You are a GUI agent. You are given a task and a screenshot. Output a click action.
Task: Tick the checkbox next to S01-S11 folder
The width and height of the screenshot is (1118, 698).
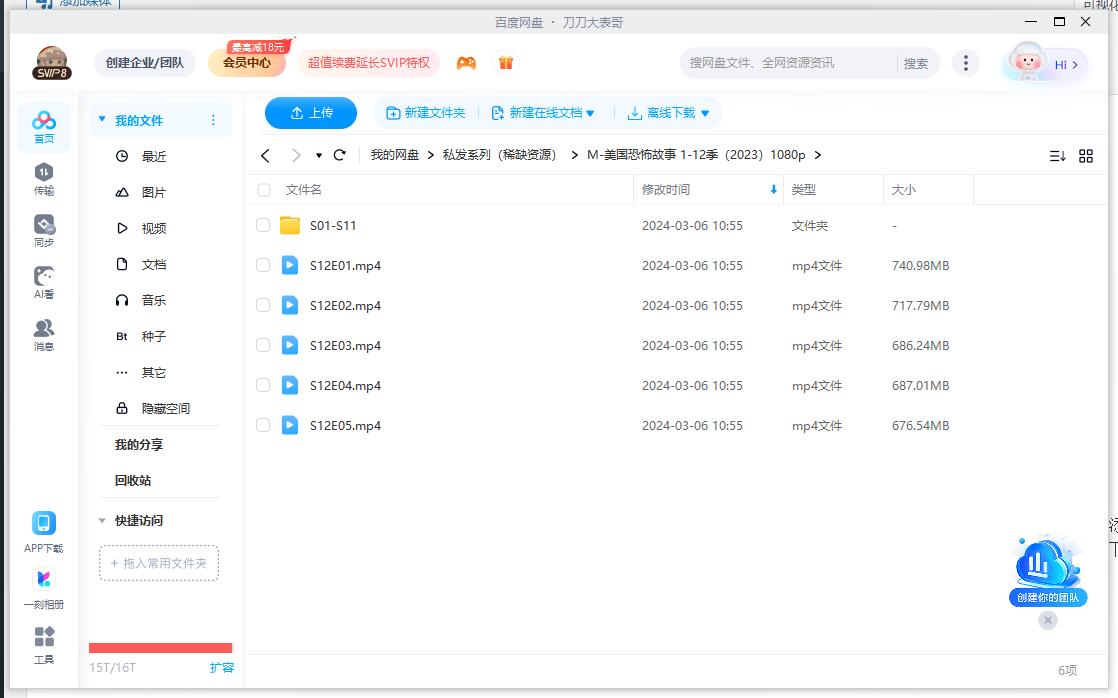coord(263,225)
